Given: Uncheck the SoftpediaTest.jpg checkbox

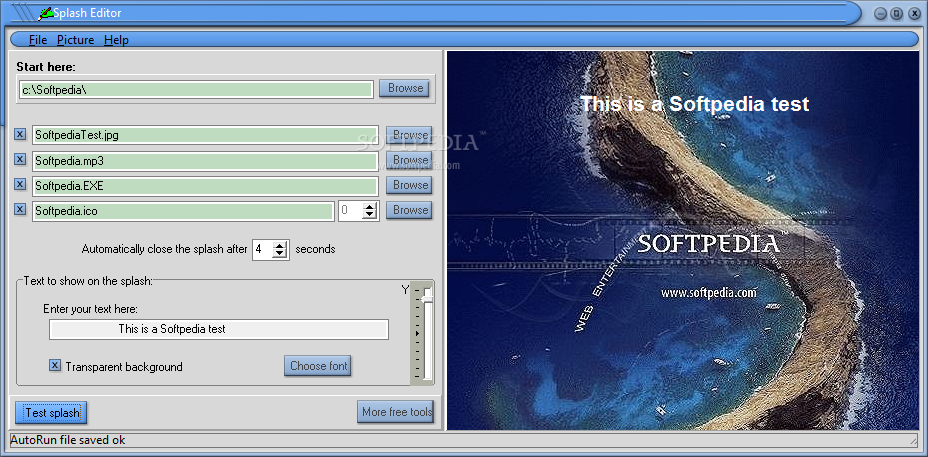Looking at the screenshot, I should click(20, 134).
